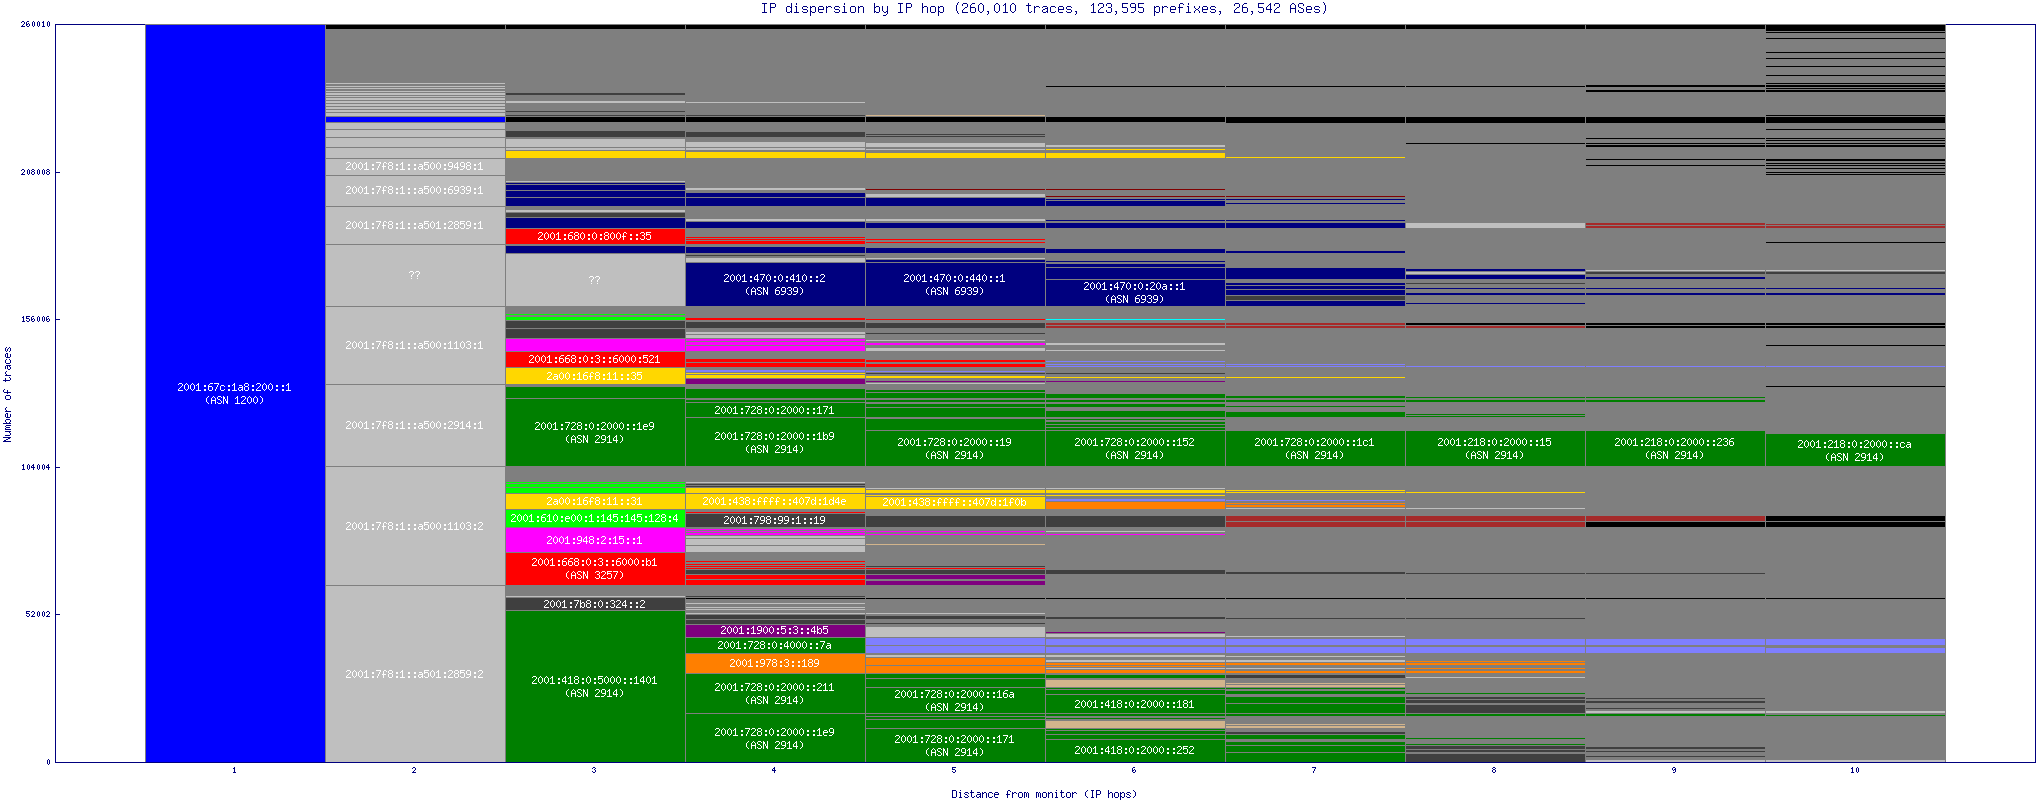Pick the 2001:7f8:1::a500:1103:1 block
The width and height of the screenshot is (2036, 800).
[x=415, y=346]
